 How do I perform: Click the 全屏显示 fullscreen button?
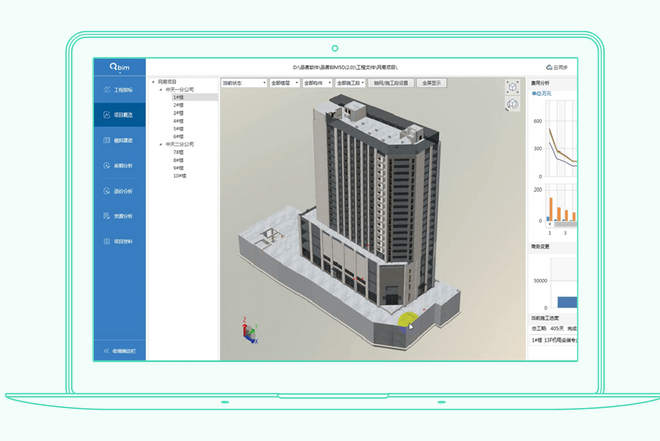coord(431,83)
